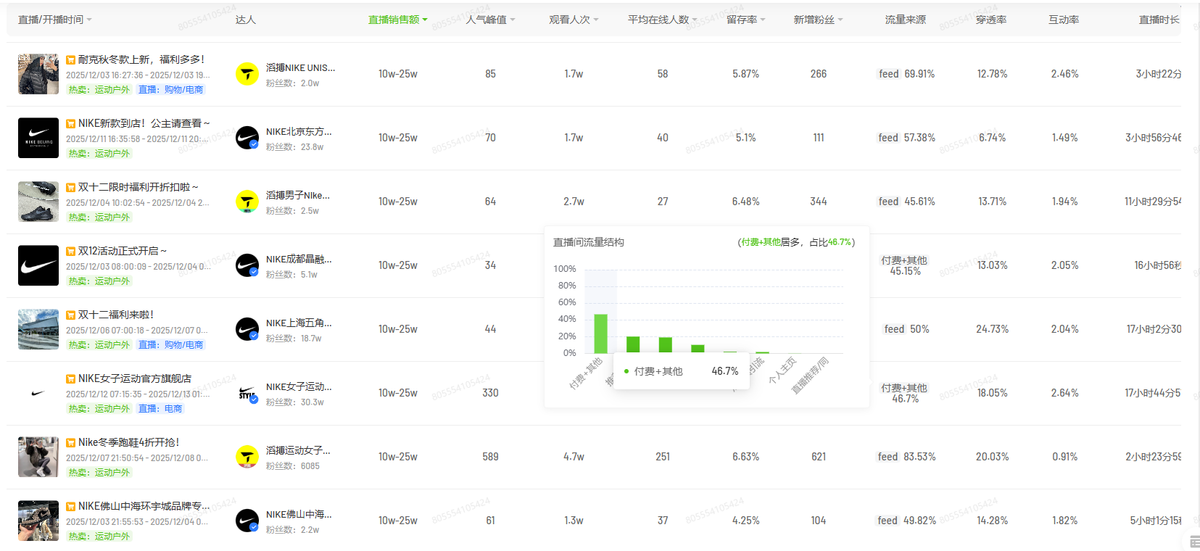This screenshot has height=551, width=1200.
Task: Click the 滔搏运动女子 yellow avatar icon
Action: click(247, 457)
